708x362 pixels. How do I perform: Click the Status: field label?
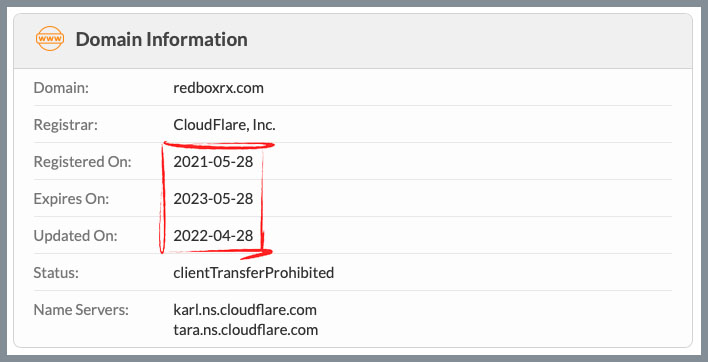pyautogui.click(x=56, y=273)
